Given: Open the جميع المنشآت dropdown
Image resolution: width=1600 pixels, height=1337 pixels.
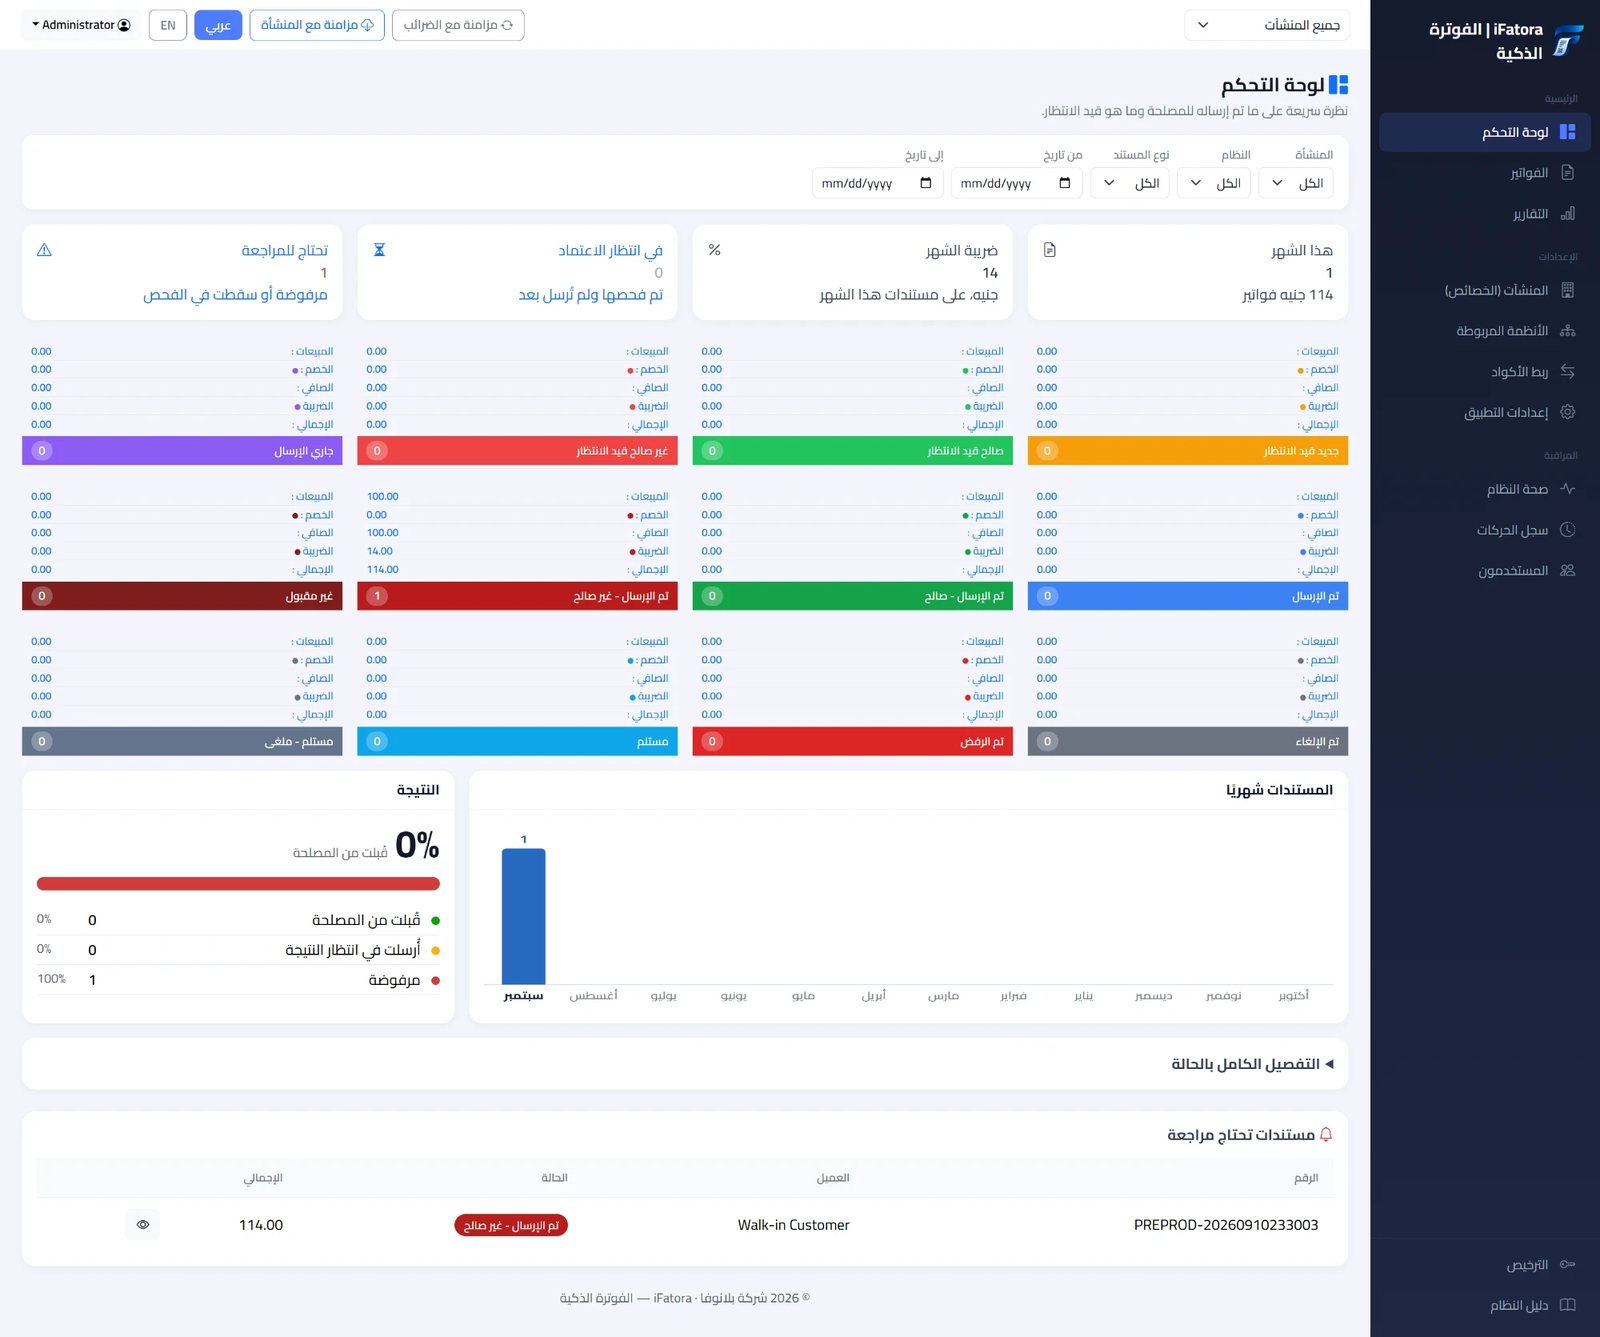Looking at the screenshot, I should (x=1267, y=25).
